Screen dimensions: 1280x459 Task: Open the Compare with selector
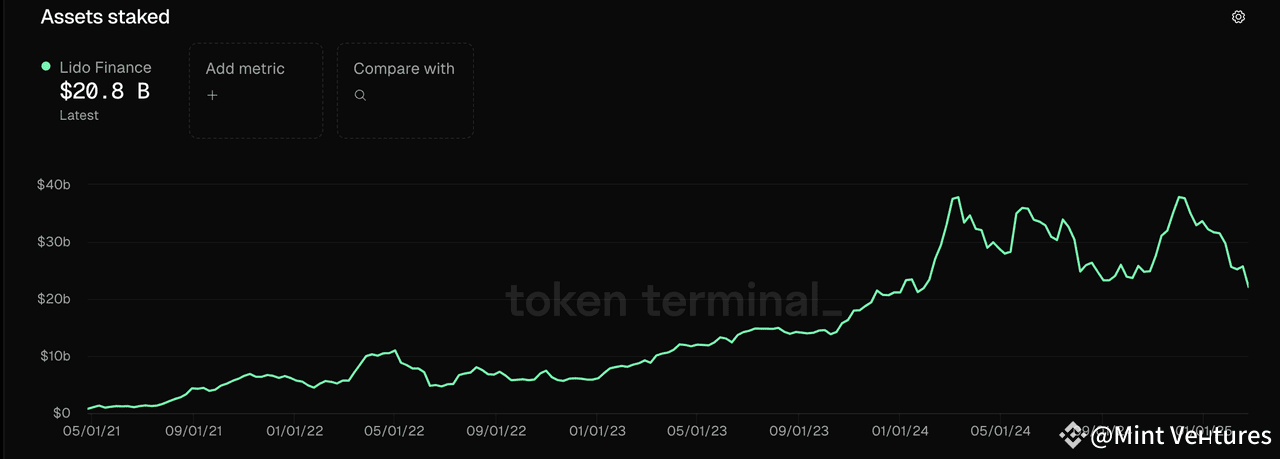pyautogui.click(x=404, y=90)
